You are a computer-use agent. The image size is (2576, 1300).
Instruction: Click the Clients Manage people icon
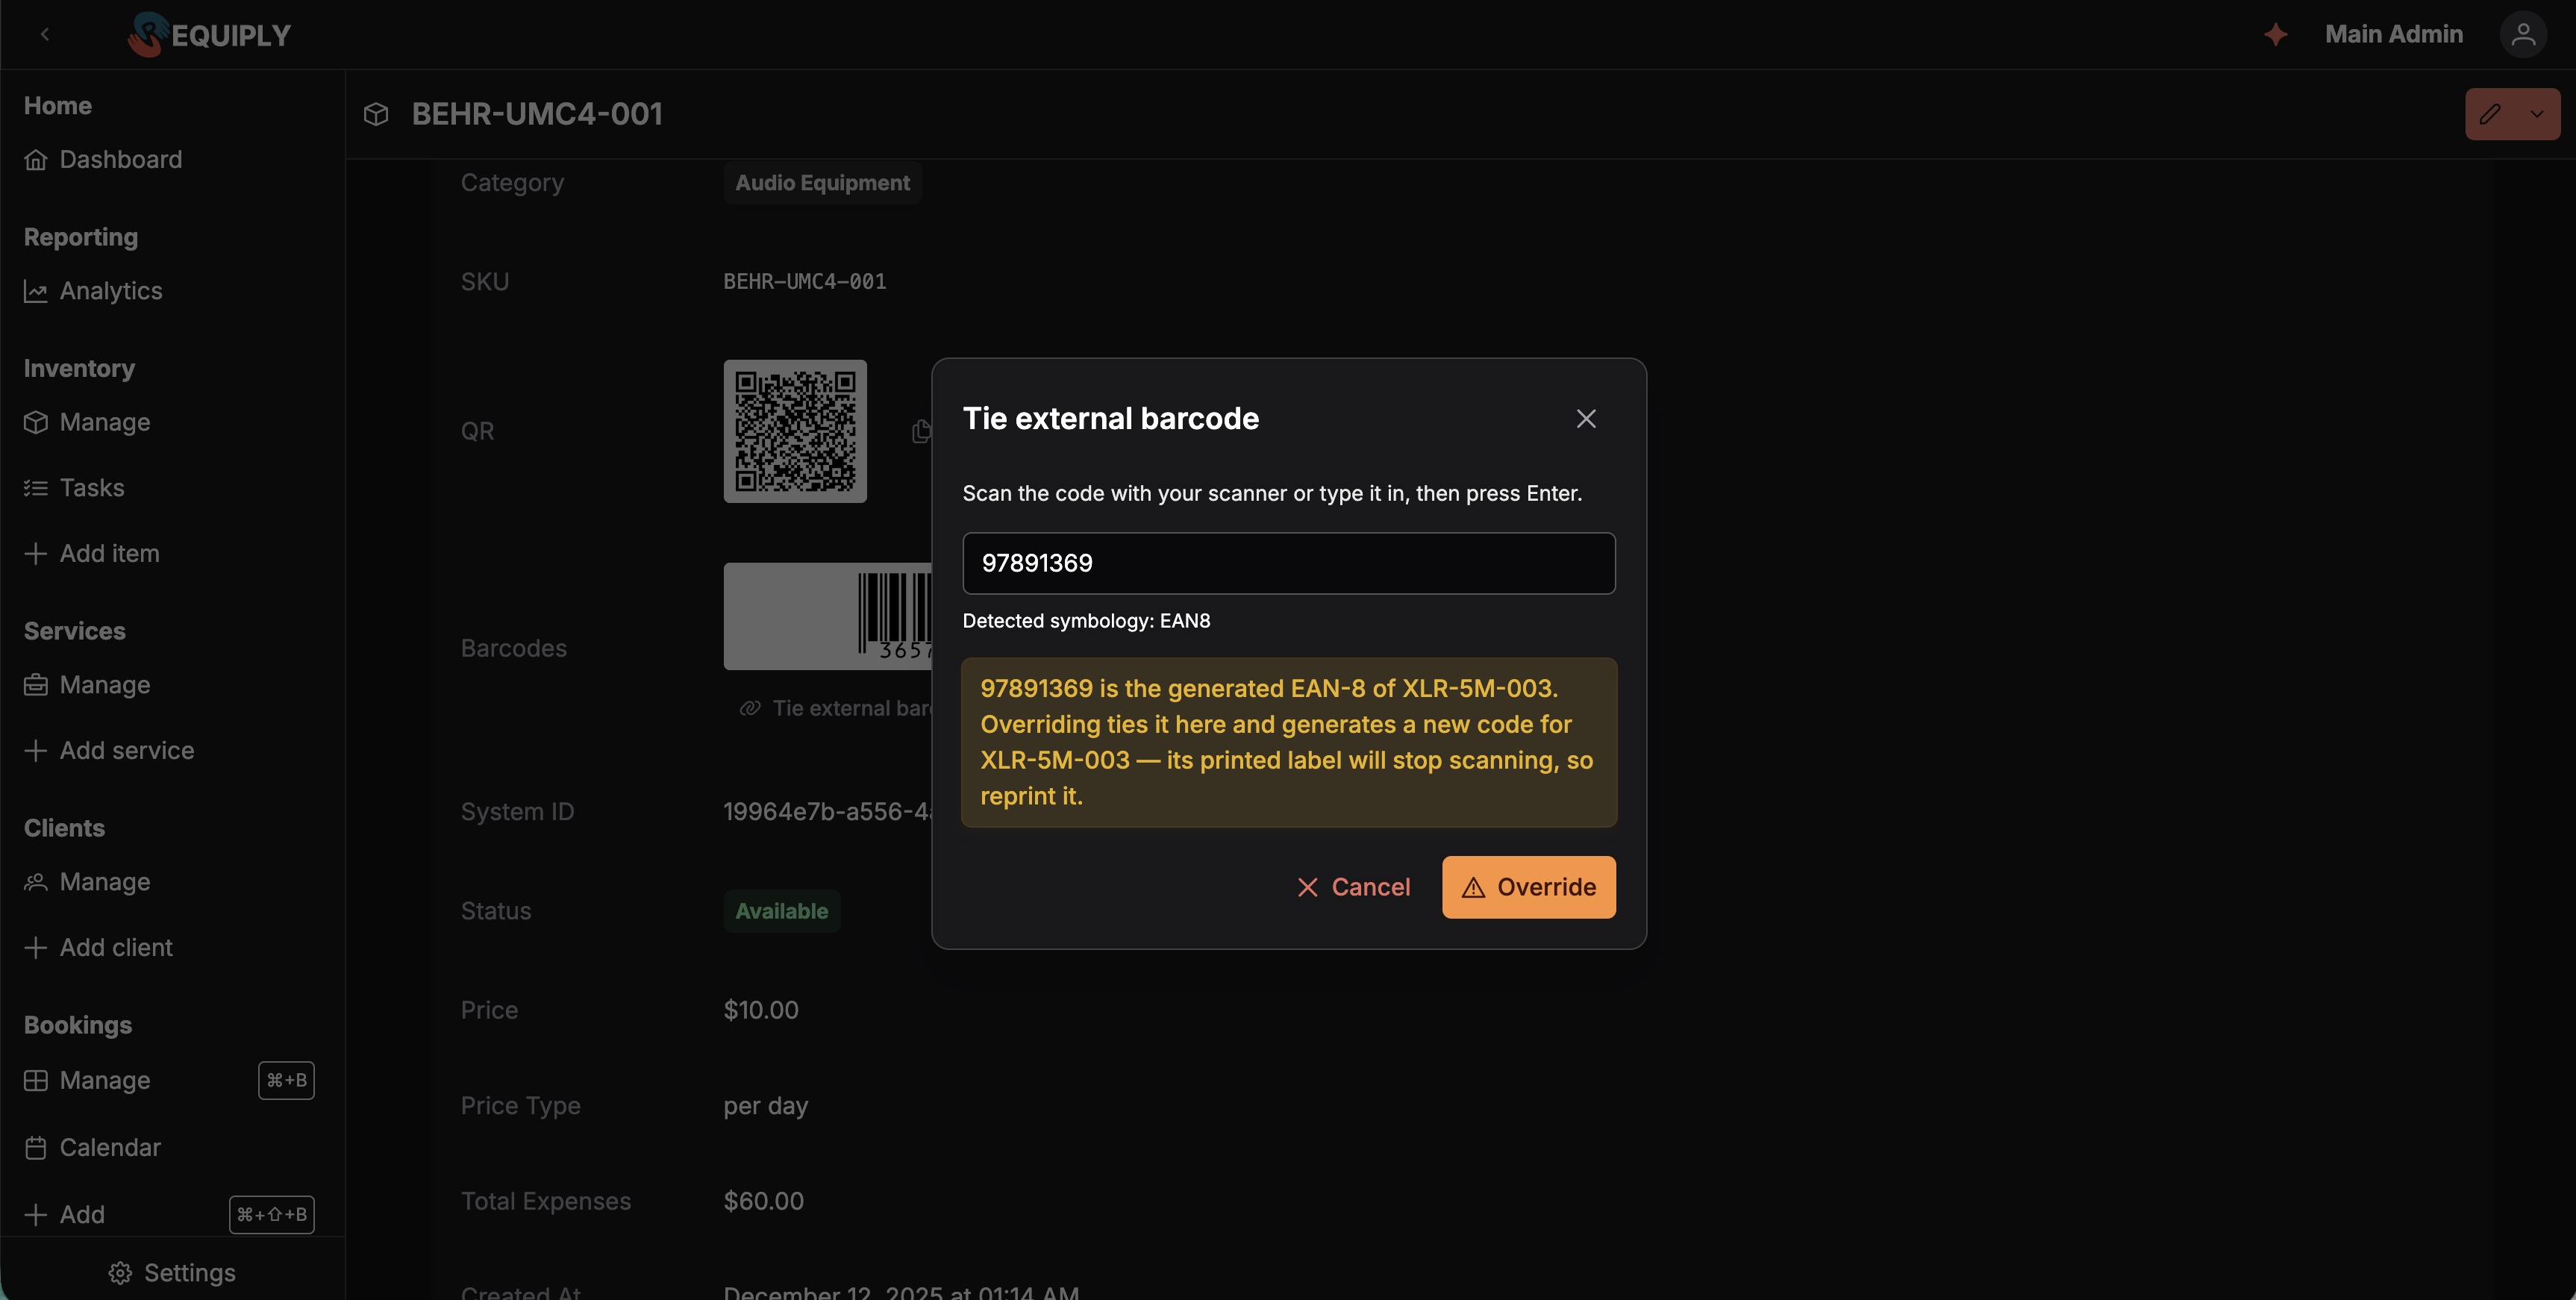(36, 882)
